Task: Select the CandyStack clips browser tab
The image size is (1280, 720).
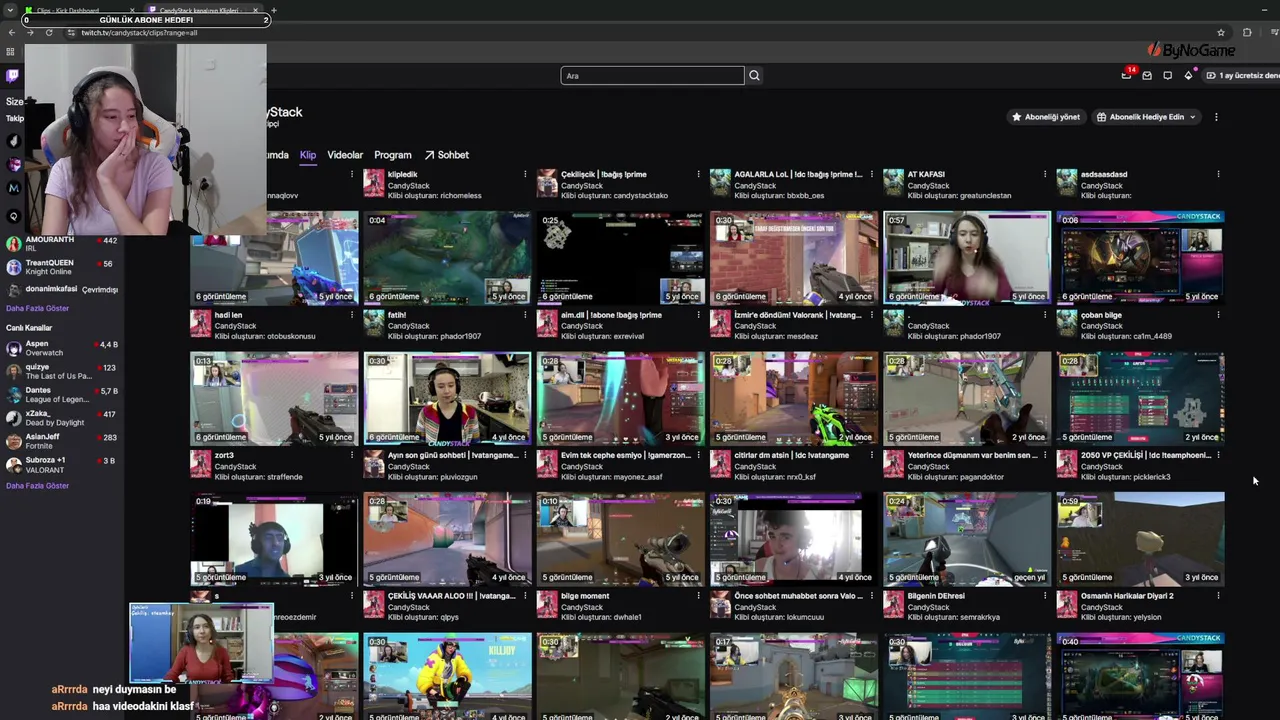Action: click(204, 11)
